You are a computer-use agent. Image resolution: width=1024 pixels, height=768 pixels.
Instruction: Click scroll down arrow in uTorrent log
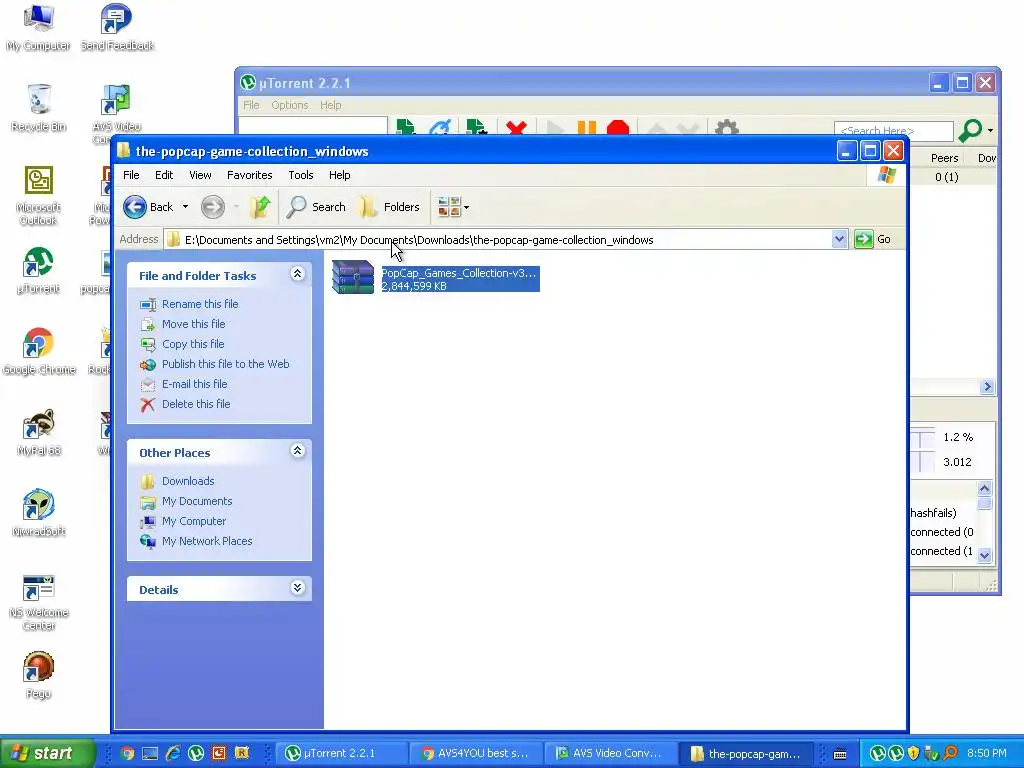pos(985,555)
